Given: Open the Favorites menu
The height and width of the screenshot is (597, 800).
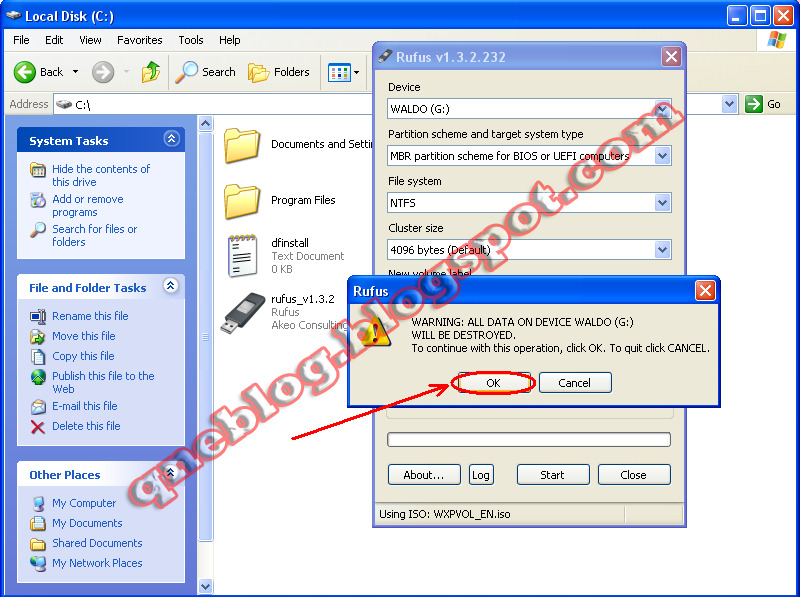Looking at the screenshot, I should pos(139,40).
